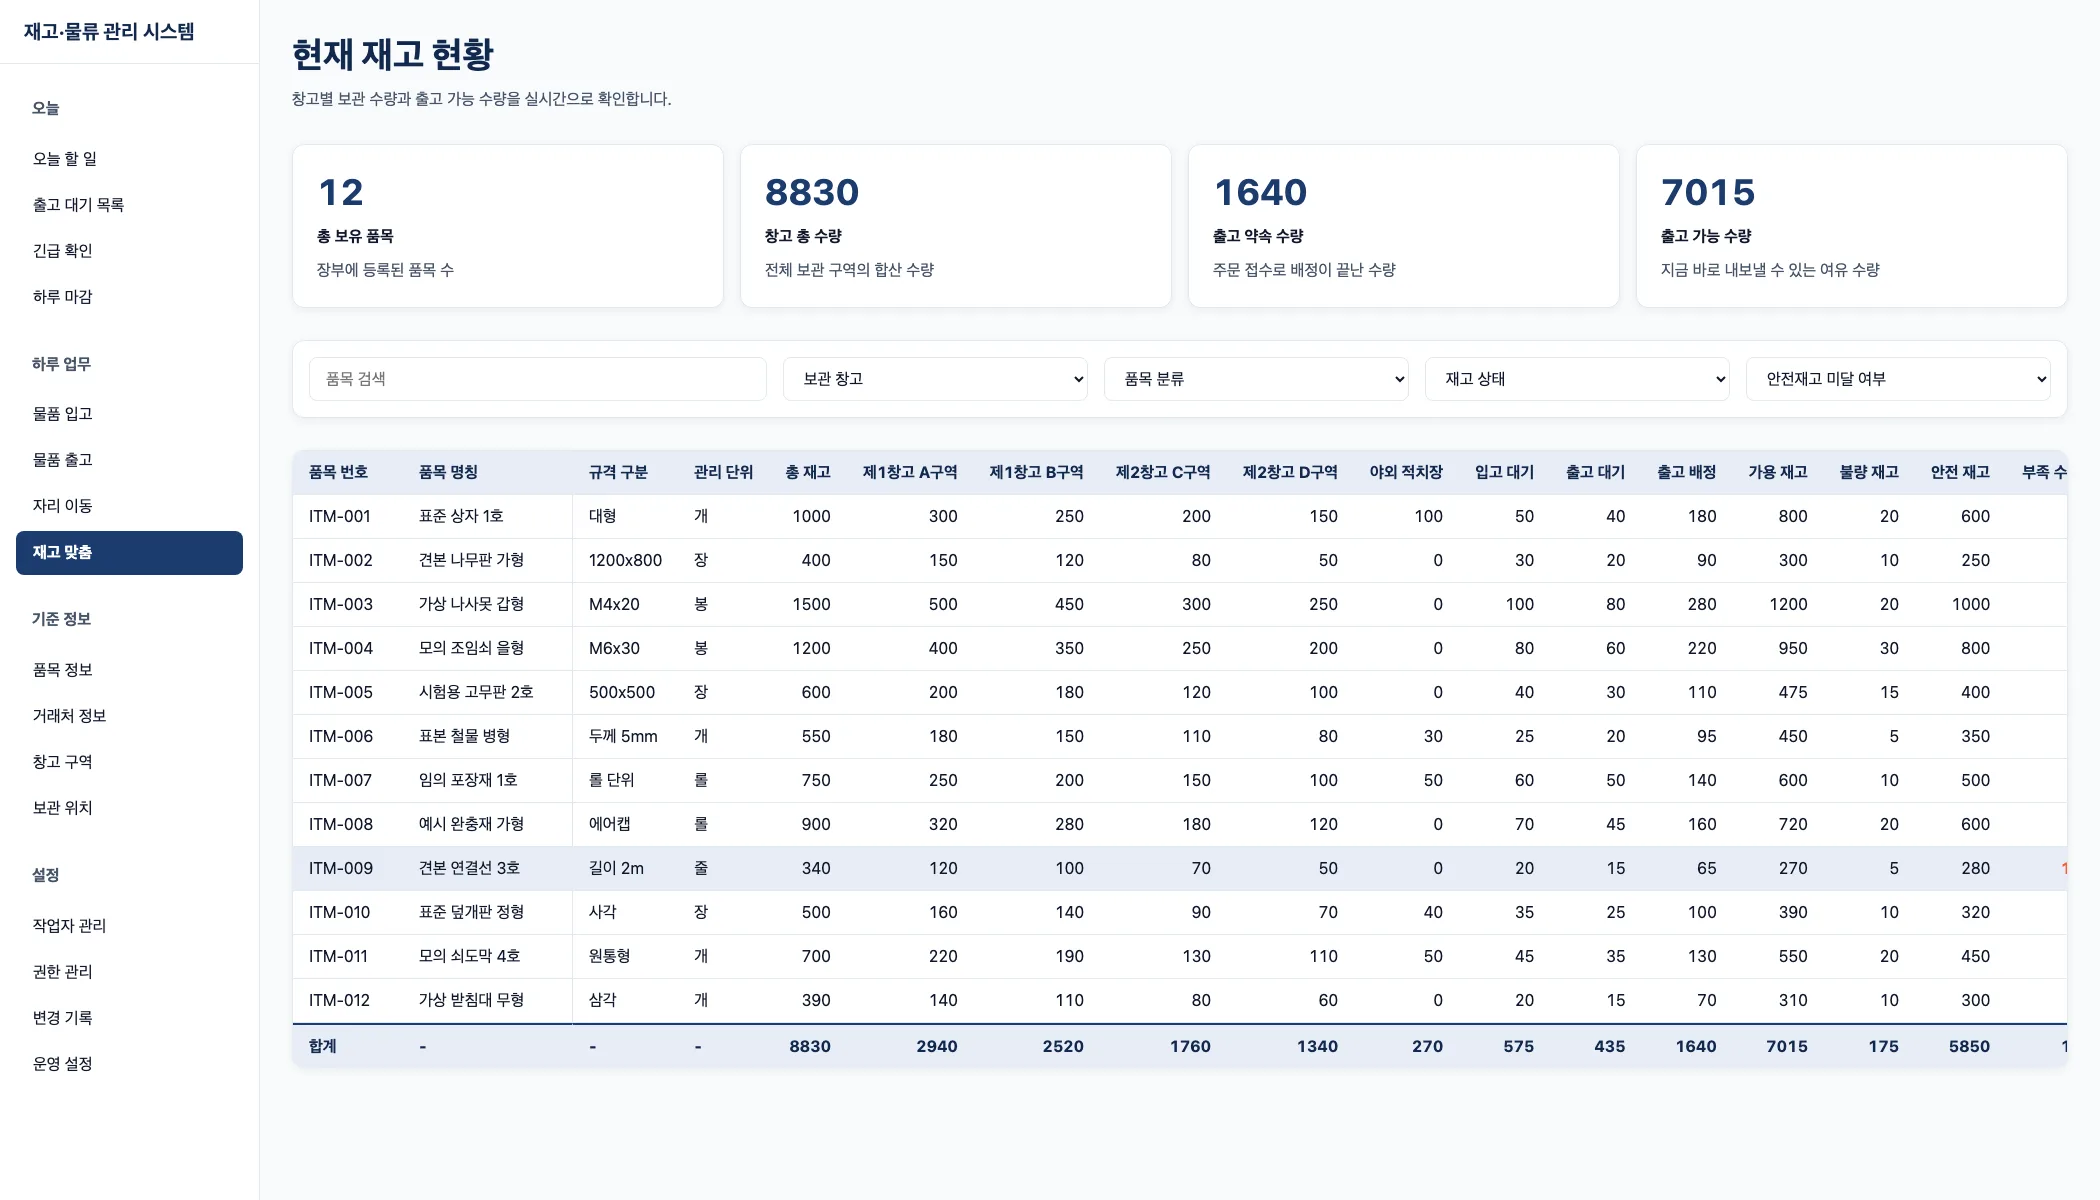Click the 제1창고 A구역 column header
This screenshot has width=2100, height=1200.
pos(910,472)
